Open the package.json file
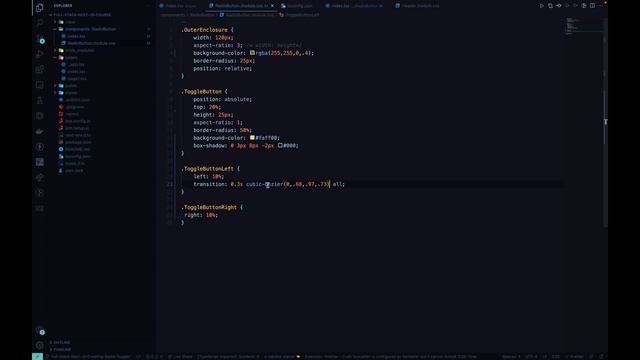Image resolution: width=640 pixels, height=360 pixels. click(78, 142)
